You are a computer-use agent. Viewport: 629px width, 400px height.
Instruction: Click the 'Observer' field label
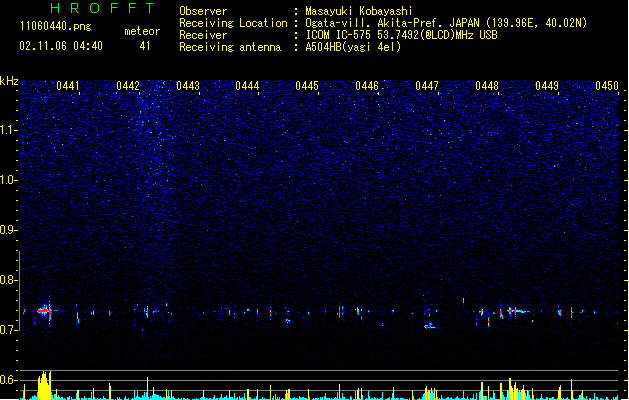(203, 11)
